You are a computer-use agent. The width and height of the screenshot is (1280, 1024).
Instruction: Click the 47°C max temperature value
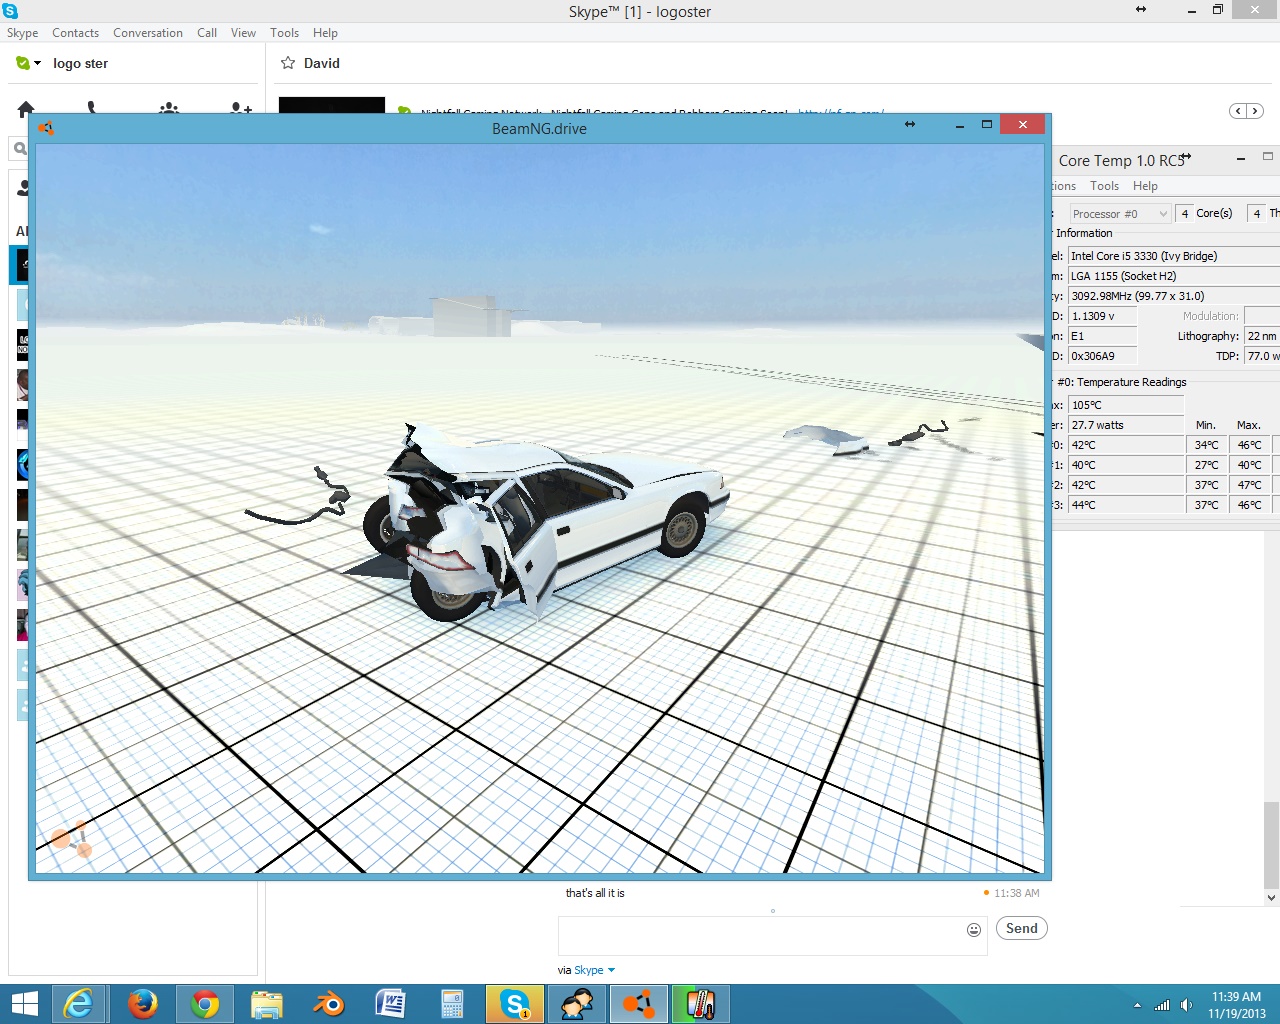pyautogui.click(x=1249, y=485)
